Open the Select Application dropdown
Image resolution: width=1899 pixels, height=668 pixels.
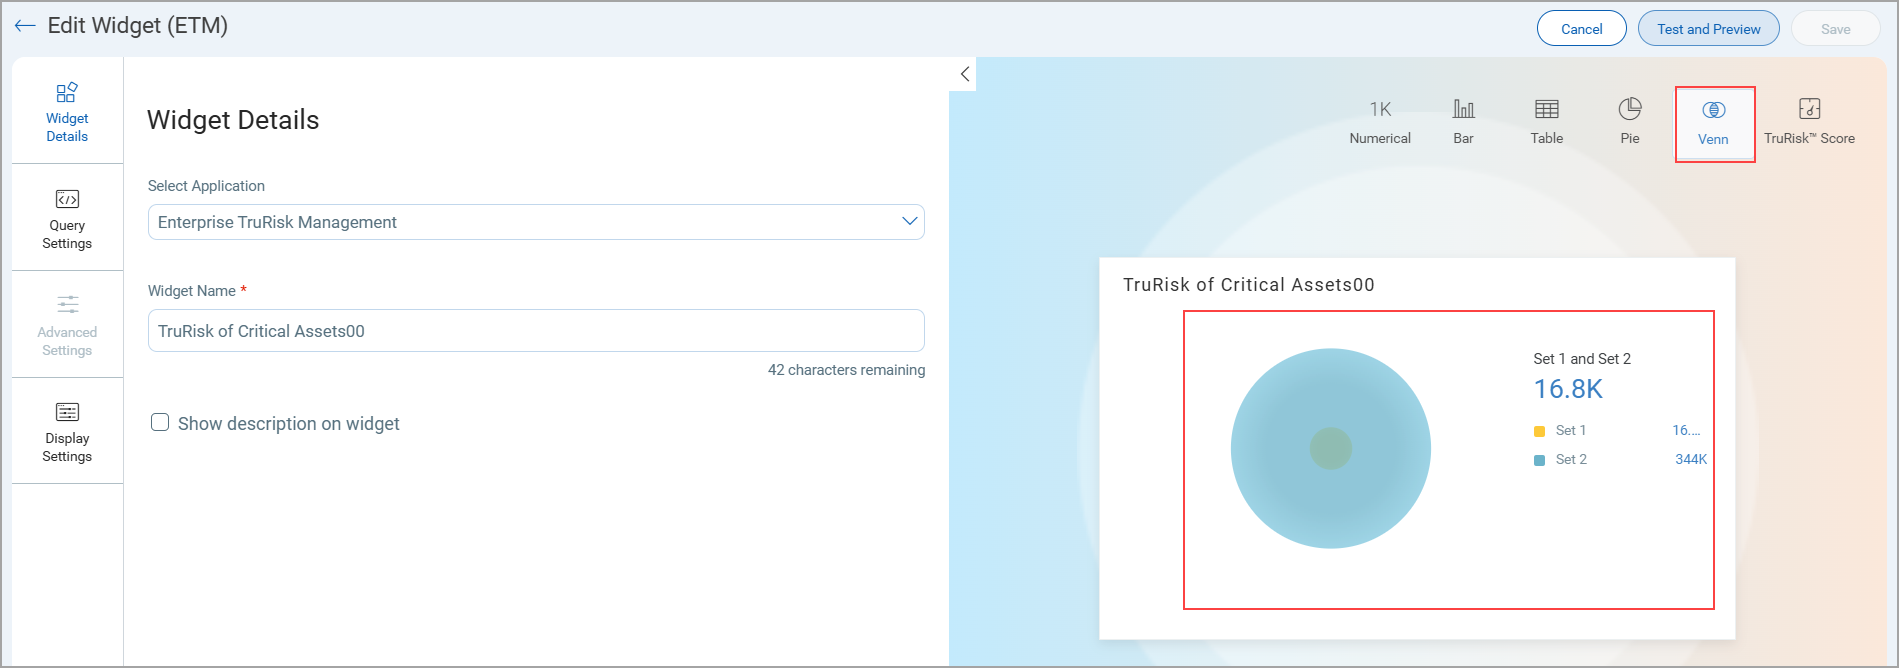point(536,222)
